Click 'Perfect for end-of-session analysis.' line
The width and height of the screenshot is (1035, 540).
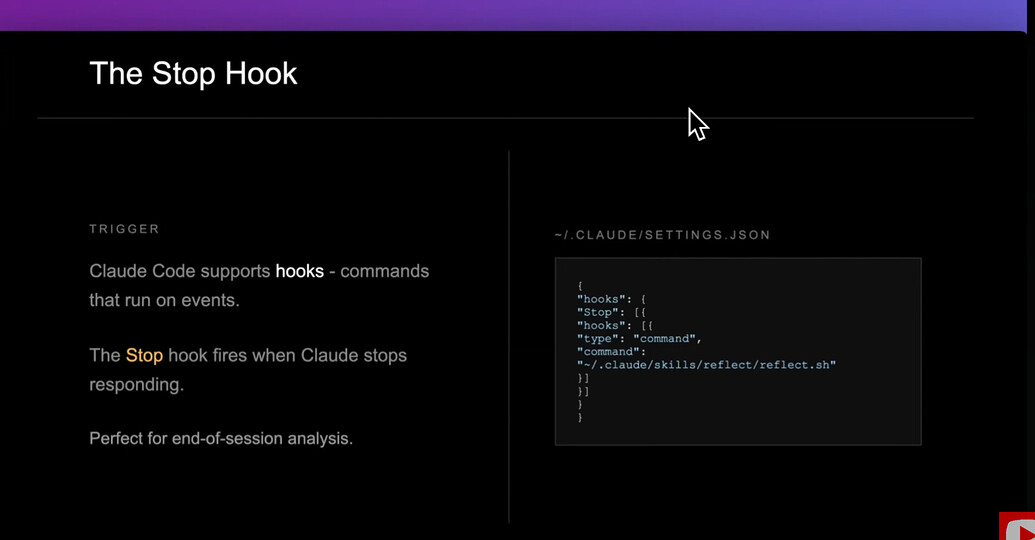click(x=221, y=438)
